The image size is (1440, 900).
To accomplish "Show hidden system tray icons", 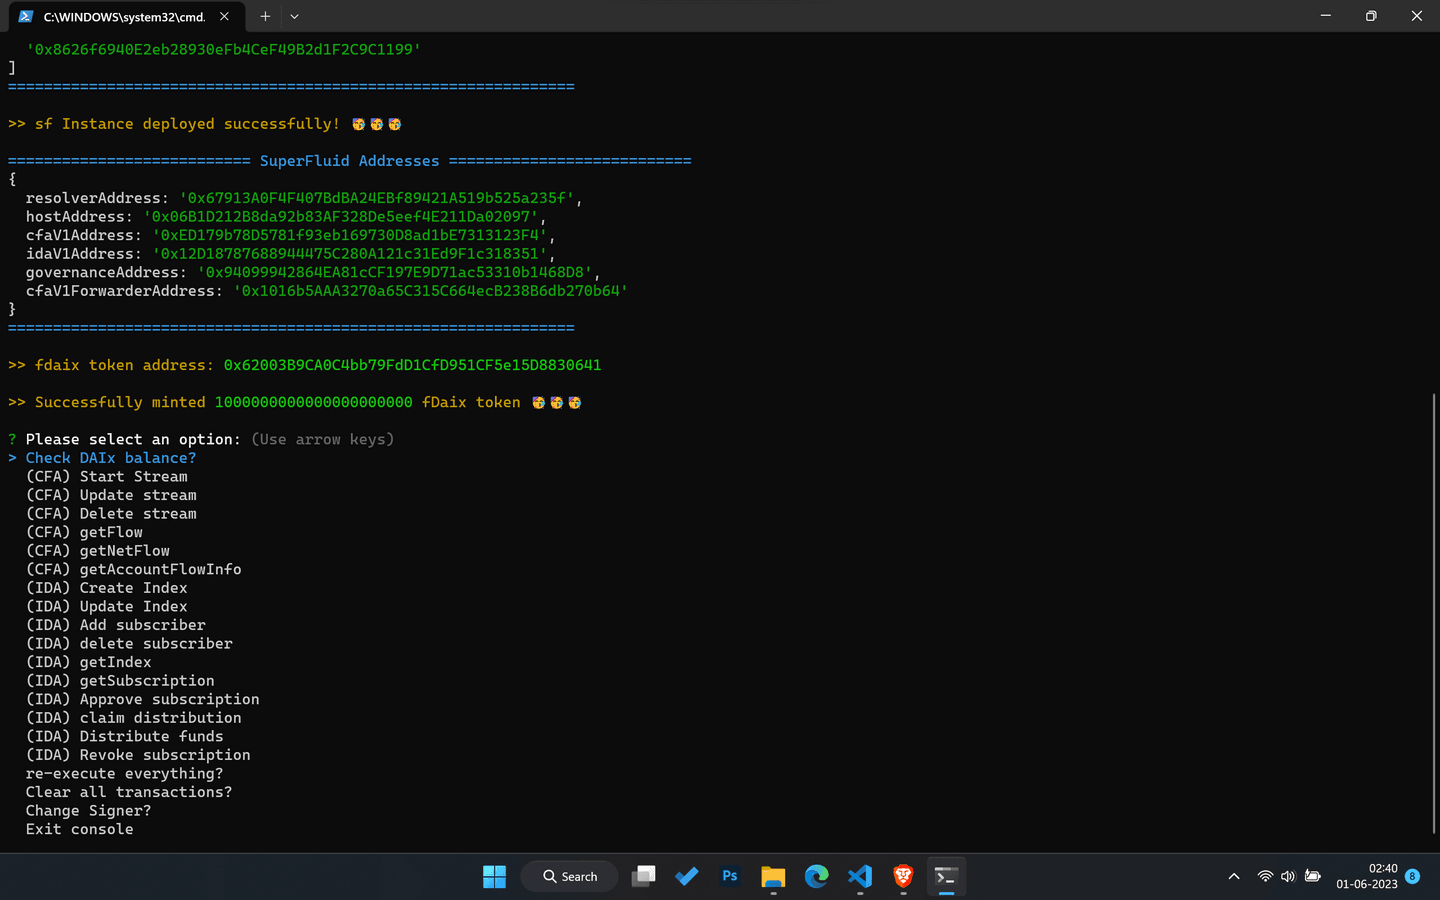I will (1234, 877).
